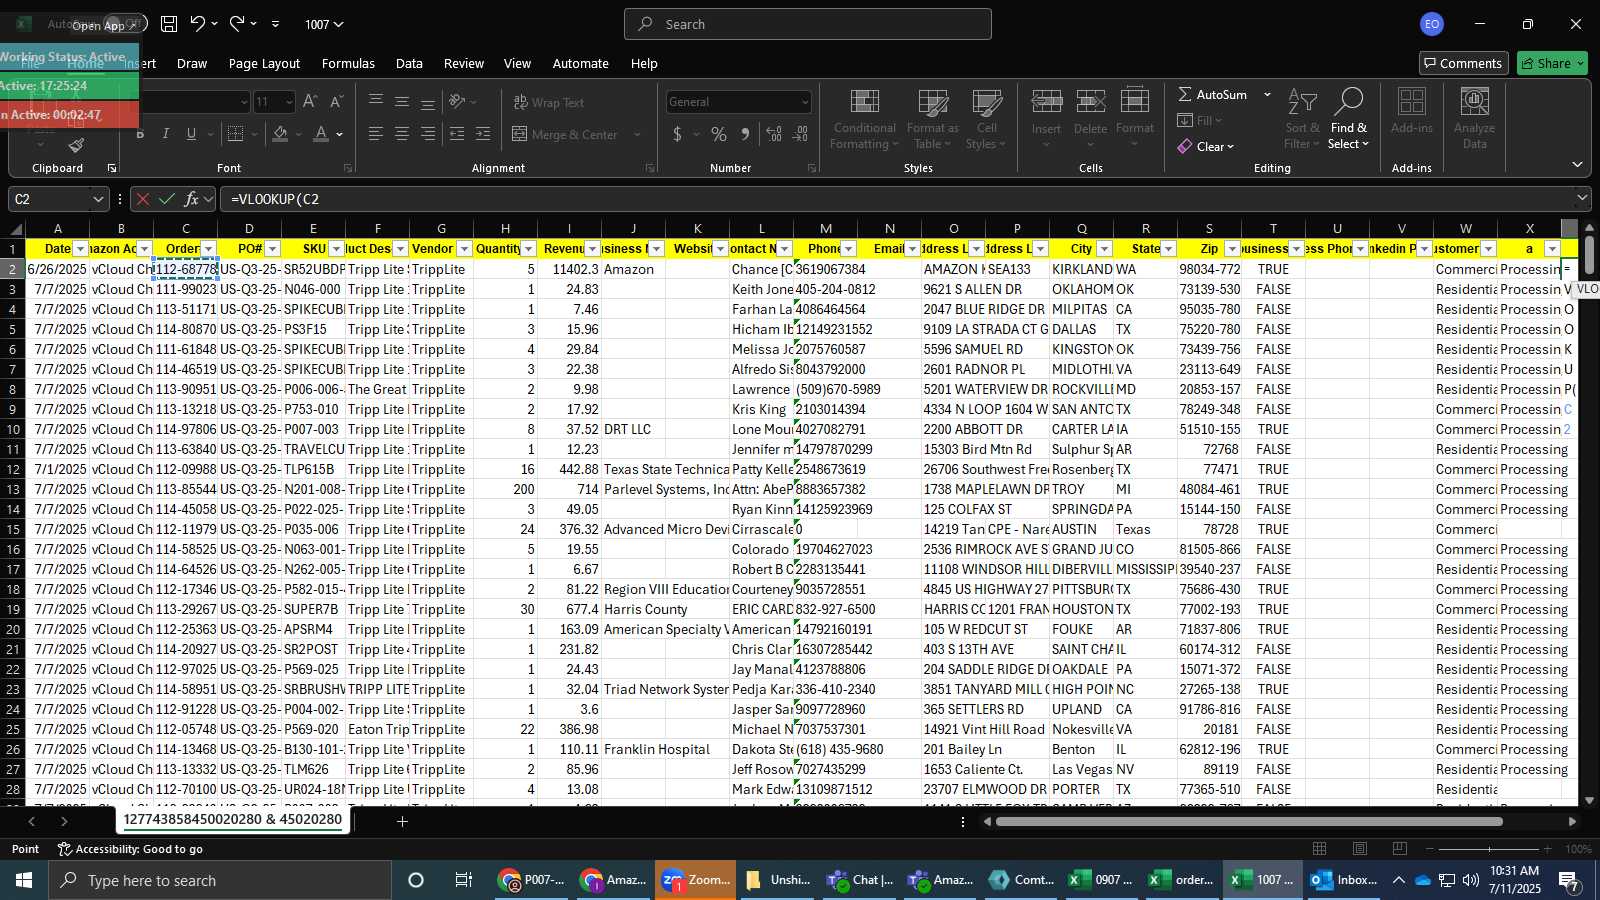The width and height of the screenshot is (1600, 900).
Task: Click the vertical scrollbar thumb
Action: pos(1589,255)
